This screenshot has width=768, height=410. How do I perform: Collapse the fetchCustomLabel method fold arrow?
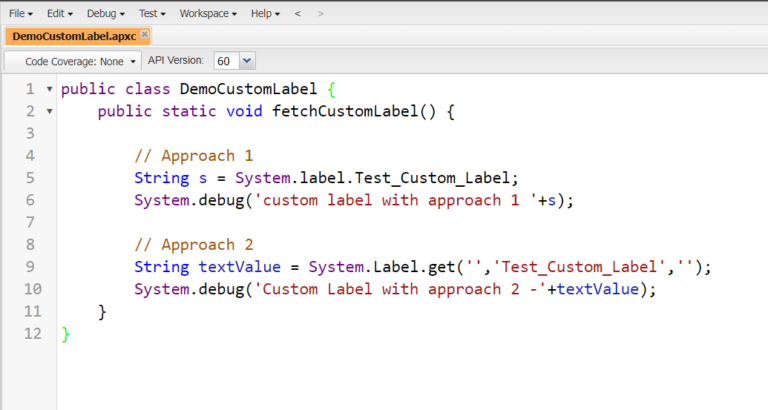50,111
